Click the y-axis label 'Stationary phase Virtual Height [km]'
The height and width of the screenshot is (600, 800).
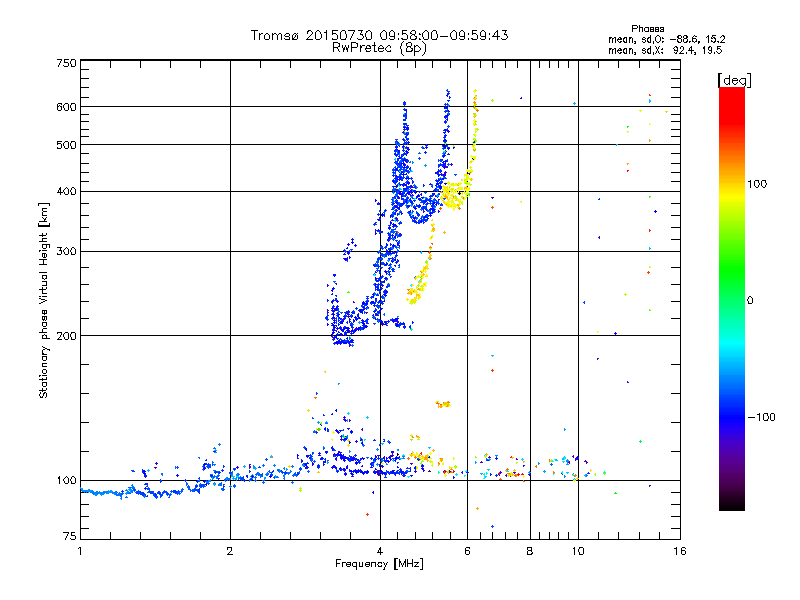click(44, 300)
